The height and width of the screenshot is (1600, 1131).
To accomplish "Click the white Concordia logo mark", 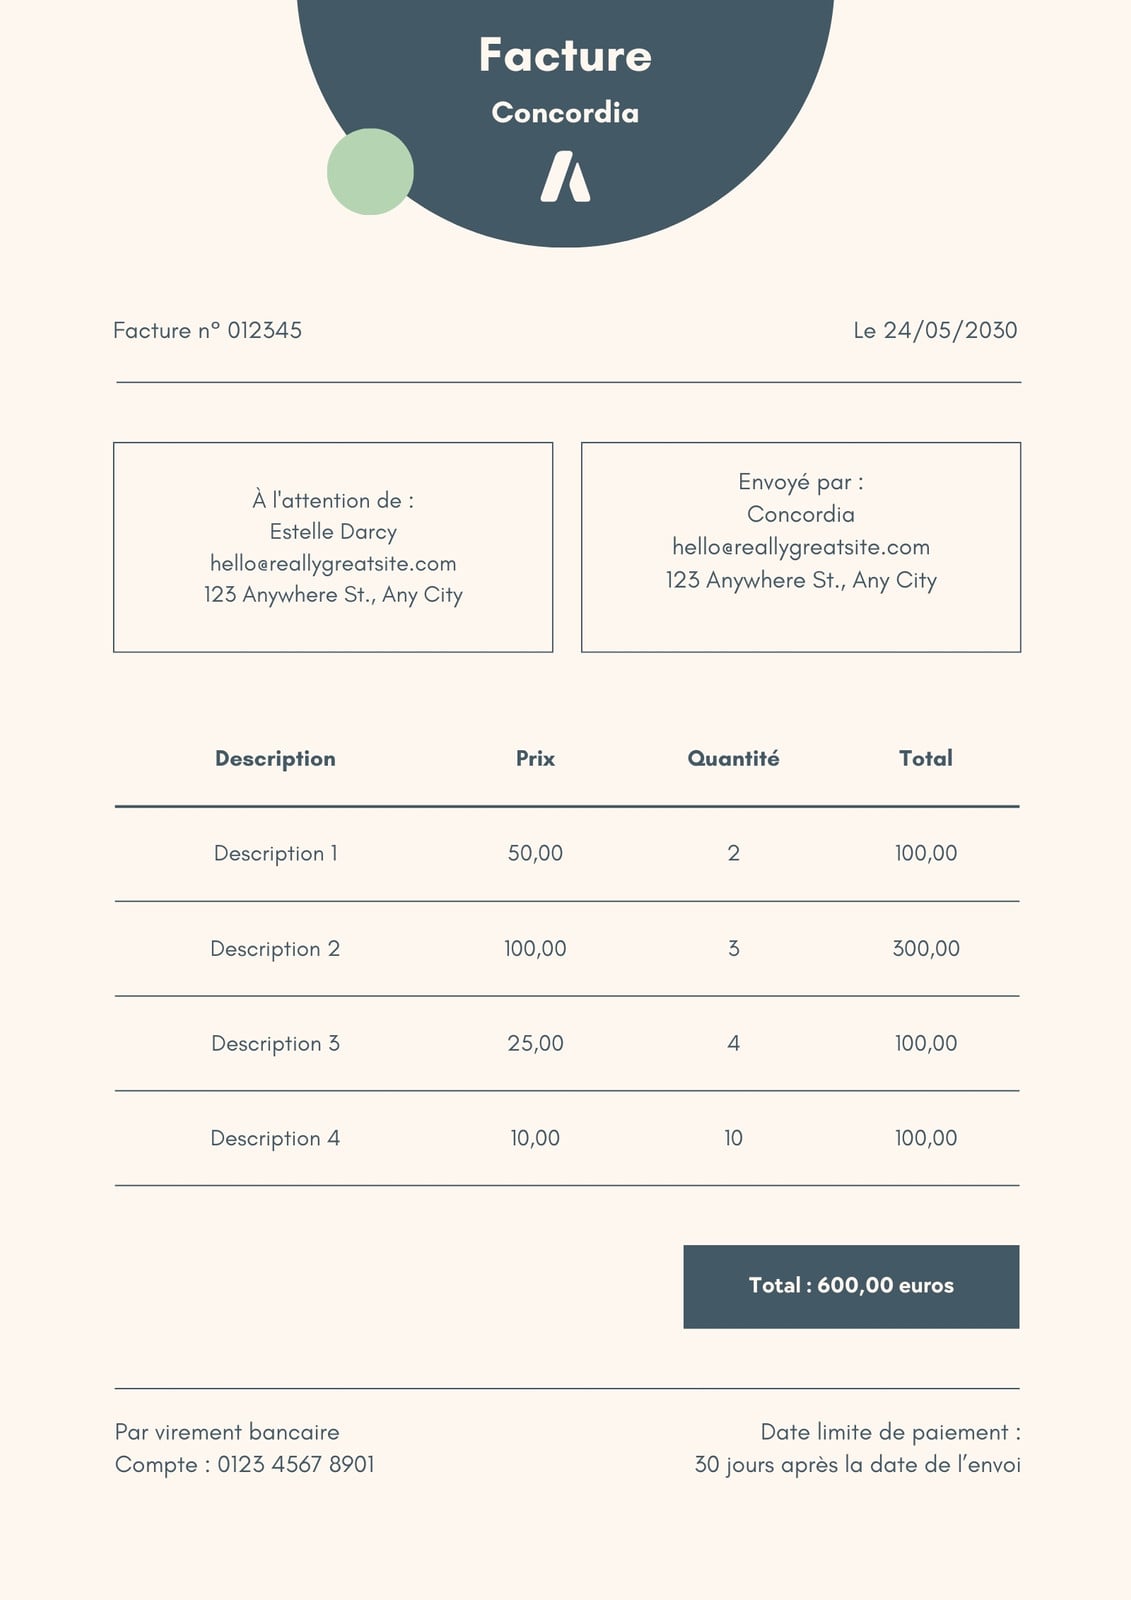I will (565, 176).
